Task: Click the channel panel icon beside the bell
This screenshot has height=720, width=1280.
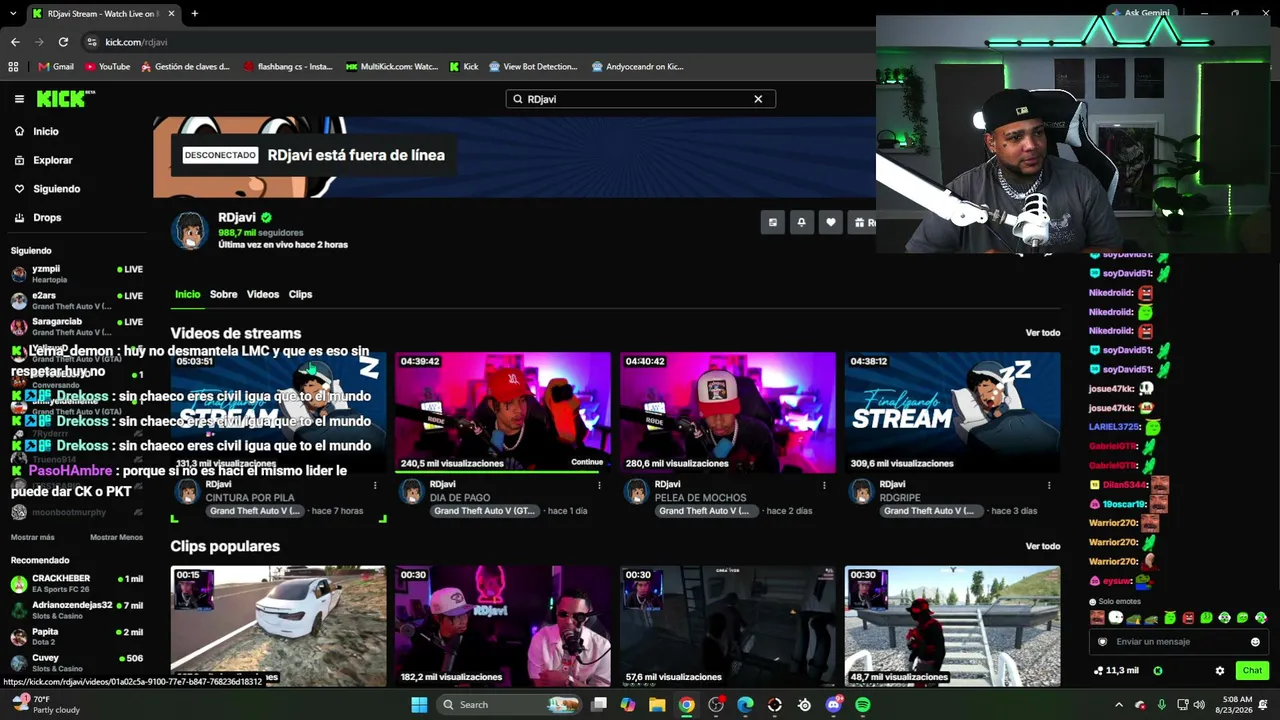Action: 772,223
